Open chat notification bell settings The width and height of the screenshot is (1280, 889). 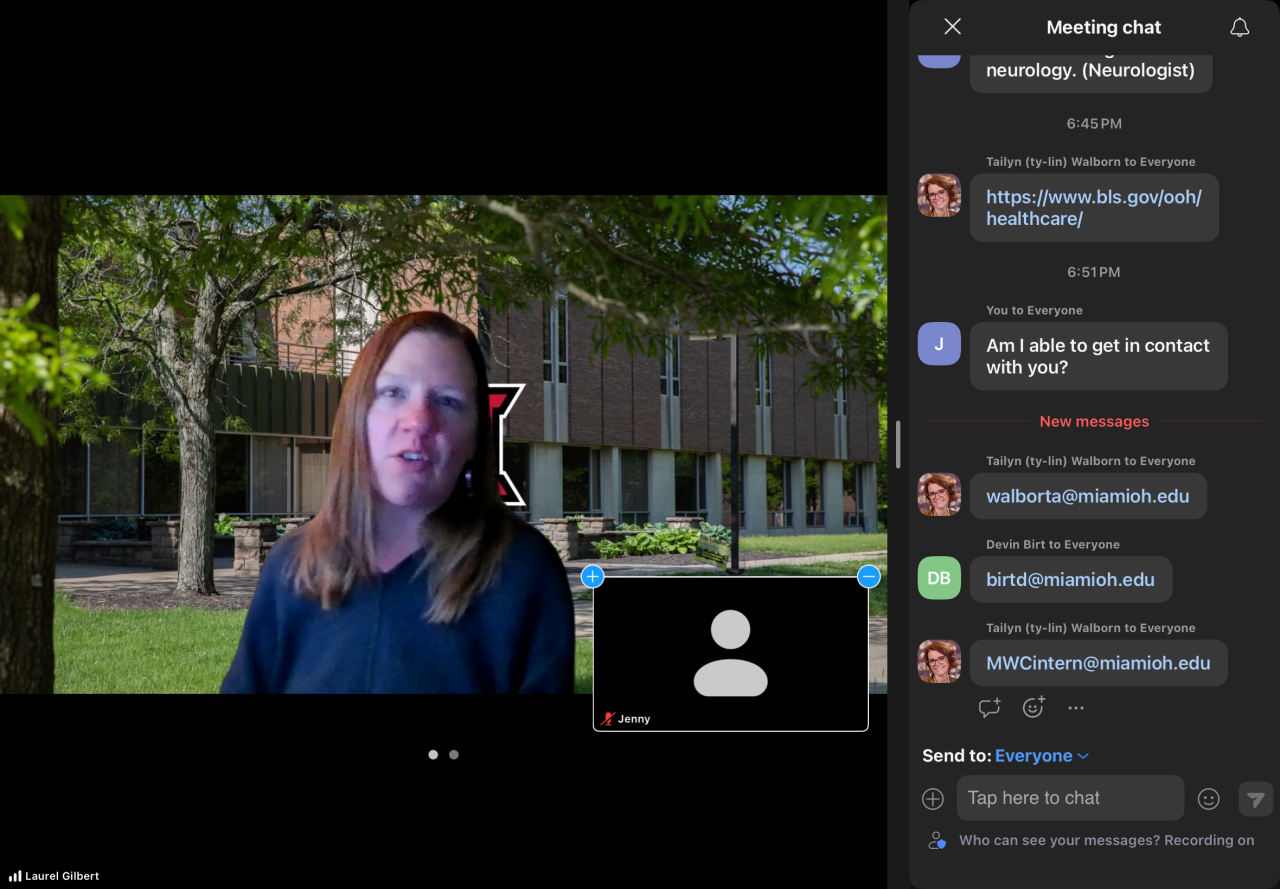tap(1239, 27)
